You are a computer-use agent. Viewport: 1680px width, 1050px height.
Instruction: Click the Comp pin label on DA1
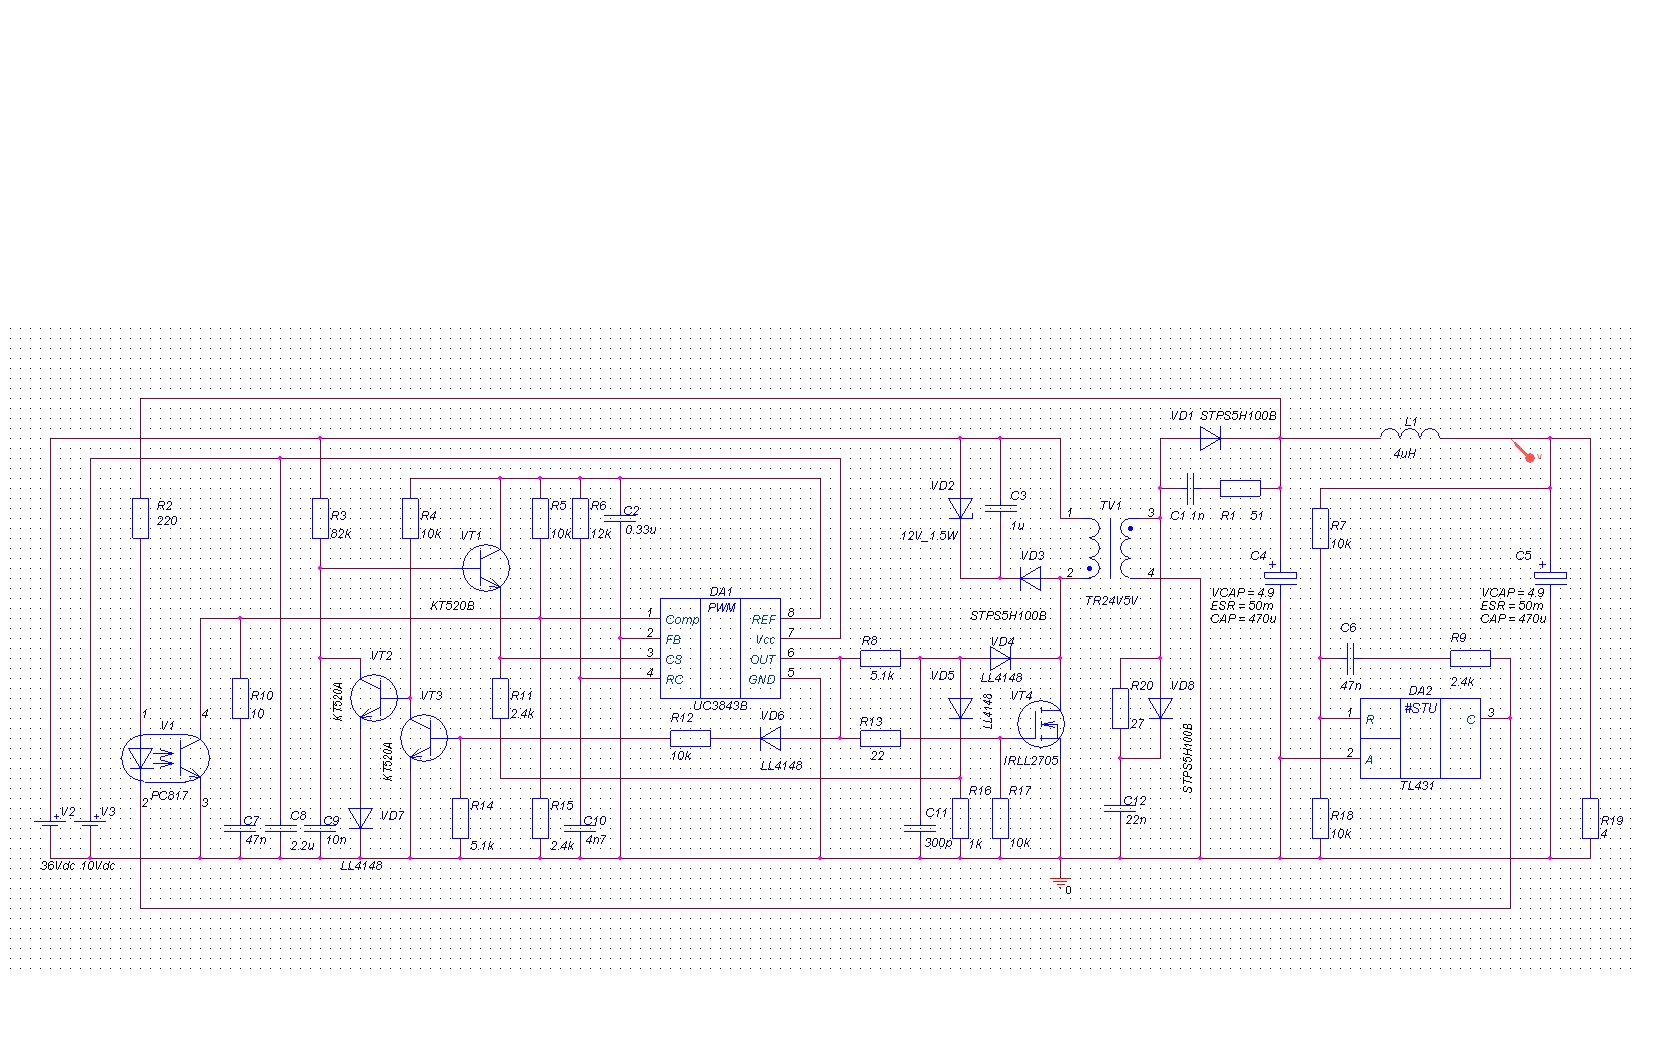682,620
